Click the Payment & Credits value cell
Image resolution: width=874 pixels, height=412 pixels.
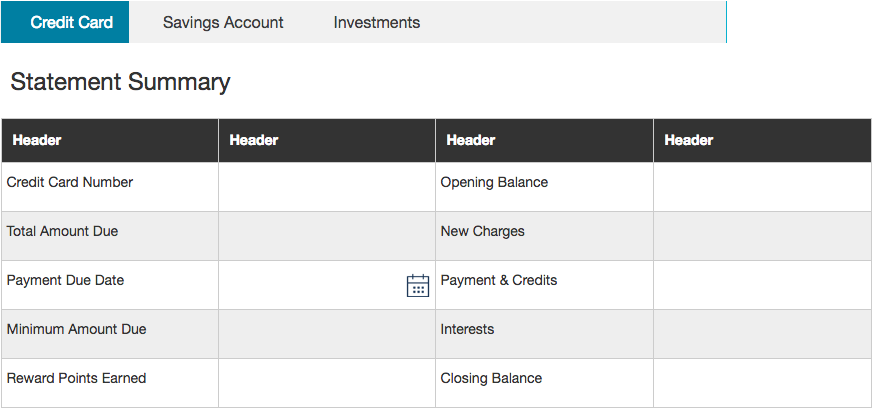[x=762, y=285]
